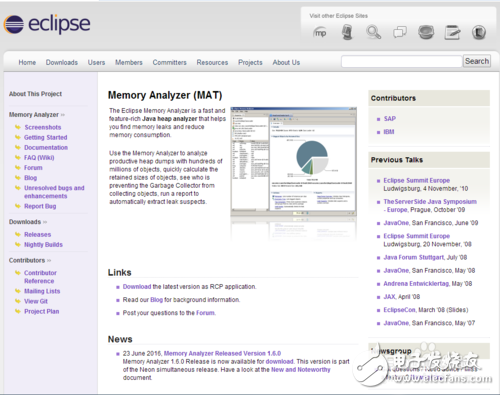Image resolution: width=500 pixels, height=395 pixels.
Task: Click the Memory Analyzer sidebar heading
Action: pos(34,115)
